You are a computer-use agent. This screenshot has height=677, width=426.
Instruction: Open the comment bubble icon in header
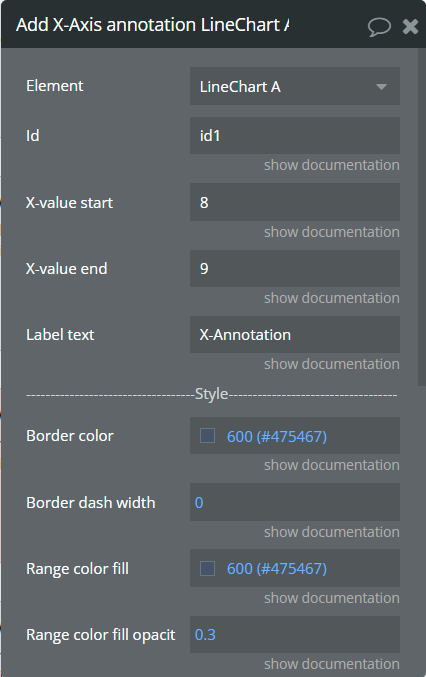tap(379, 27)
